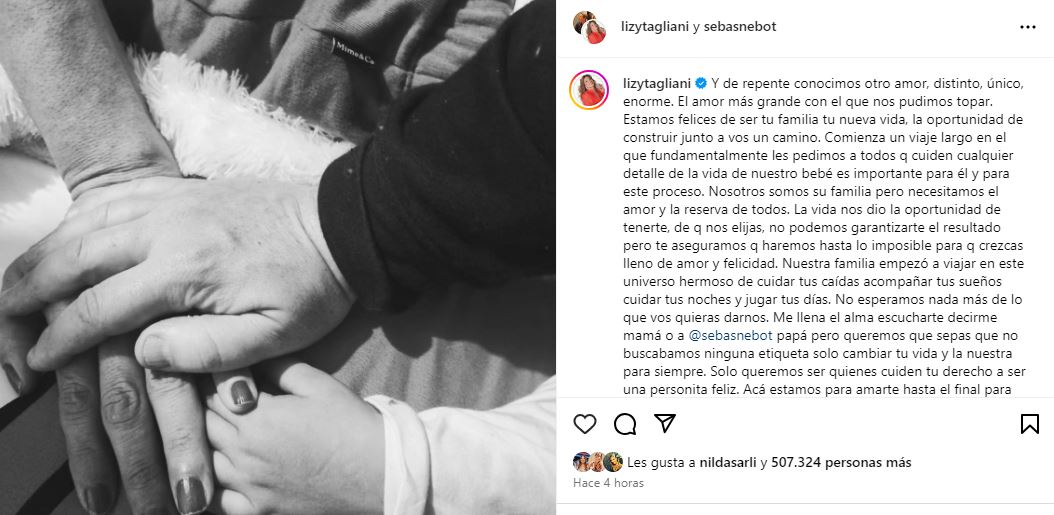Like the post with the heart icon
Image resolution: width=1054 pixels, height=515 pixels.
[x=585, y=424]
